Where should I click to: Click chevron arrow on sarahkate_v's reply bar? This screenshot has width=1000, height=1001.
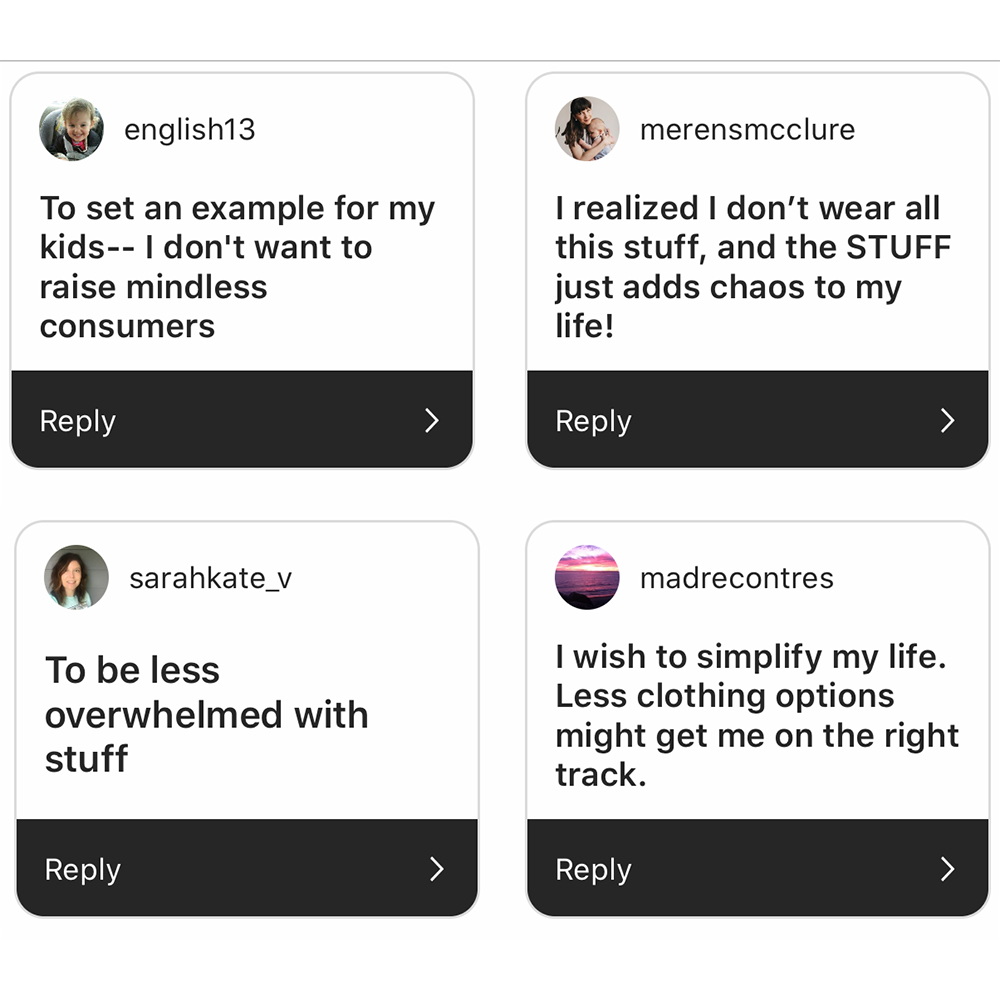coord(437,869)
